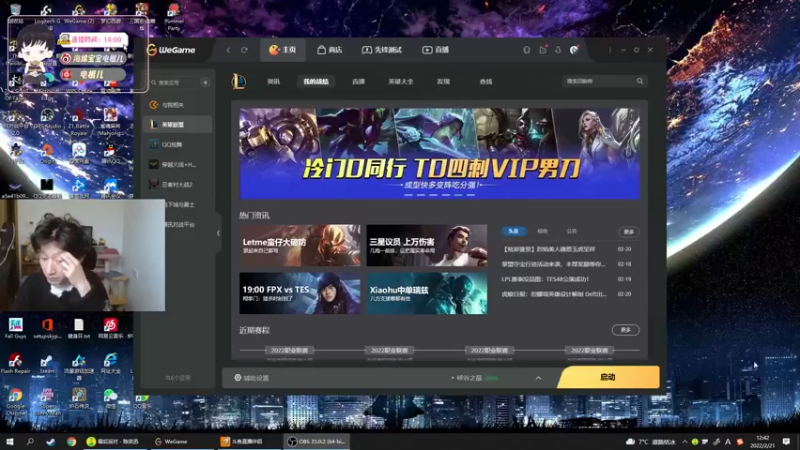
Task: Open the Steam desktop icon
Action: click(47, 364)
